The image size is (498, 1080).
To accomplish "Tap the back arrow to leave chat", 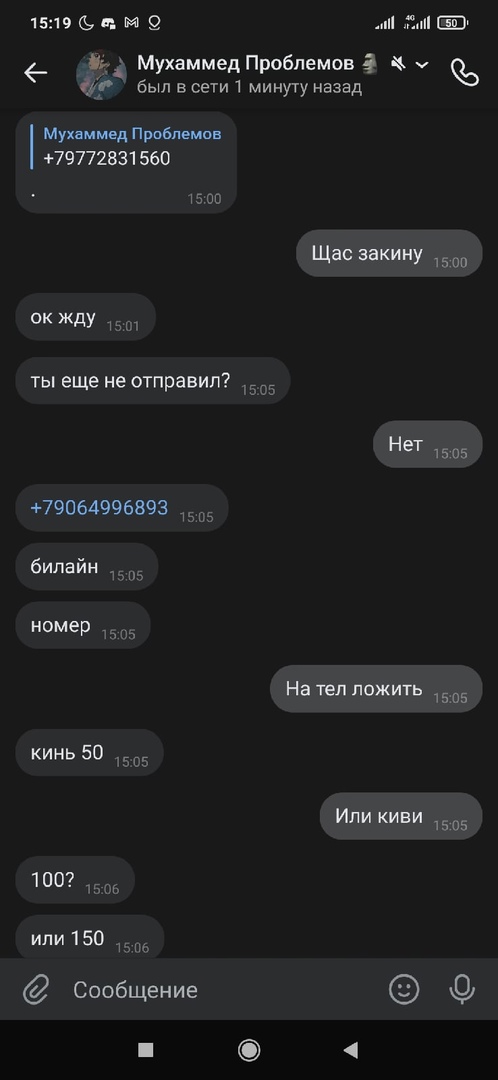I will tap(35, 73).
